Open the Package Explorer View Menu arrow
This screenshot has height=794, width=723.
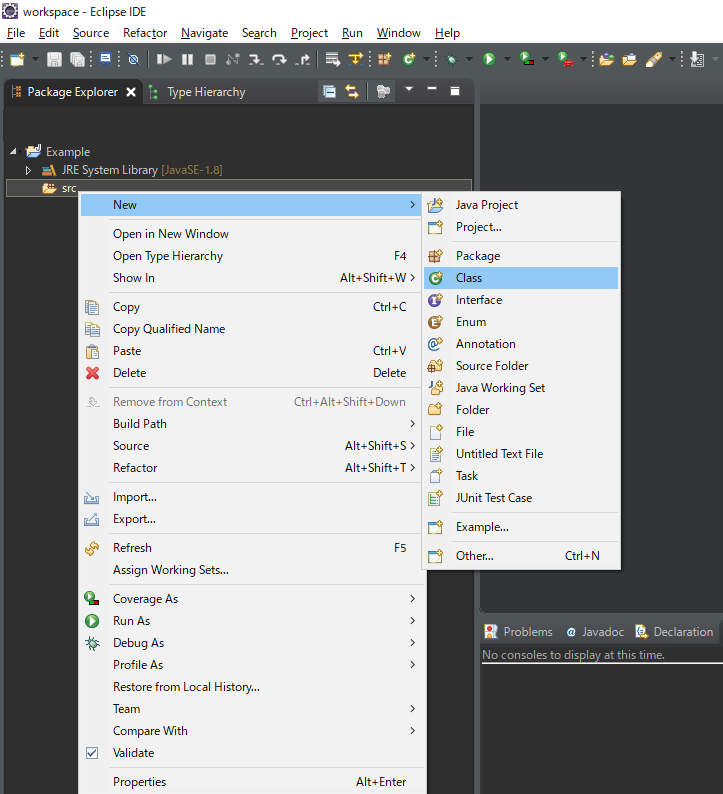point(409,89)
